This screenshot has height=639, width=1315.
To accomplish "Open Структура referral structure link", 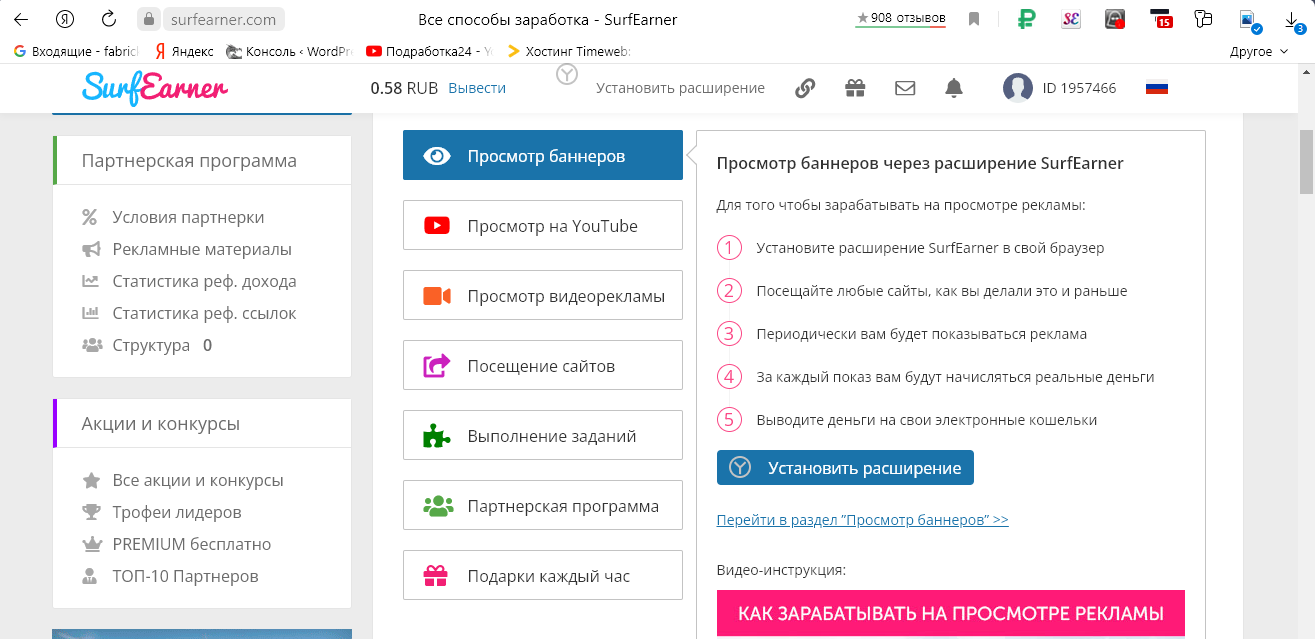I will tap(151, 345).
